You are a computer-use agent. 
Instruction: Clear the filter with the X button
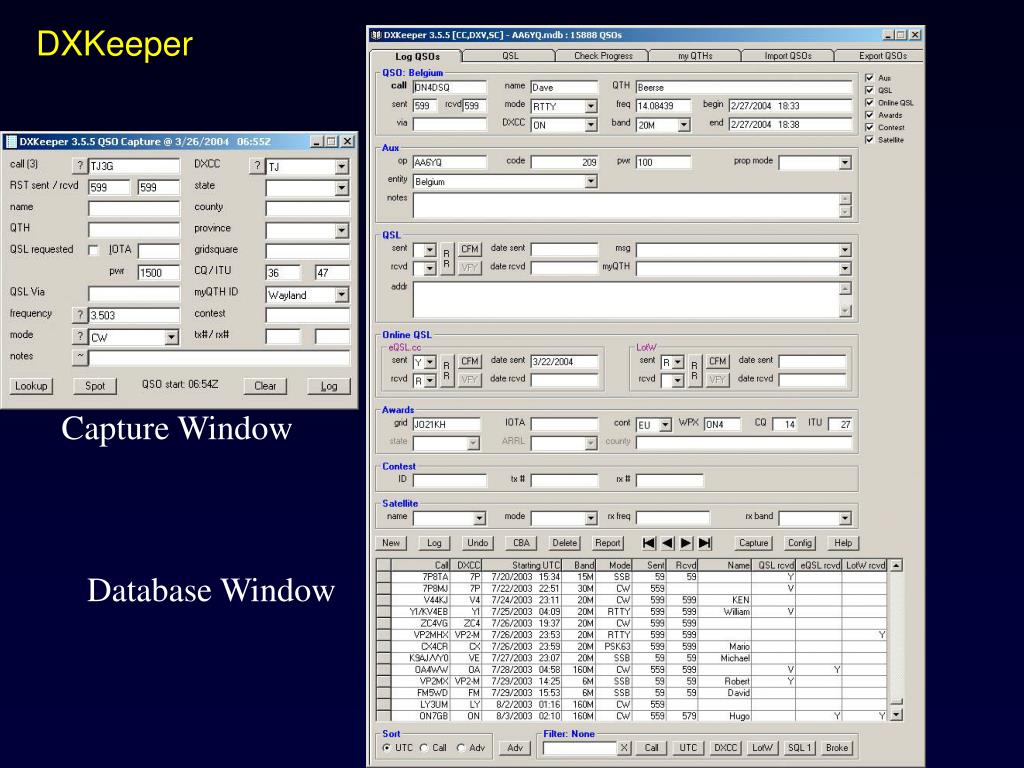pyautogui.click(x=624, y=748)
